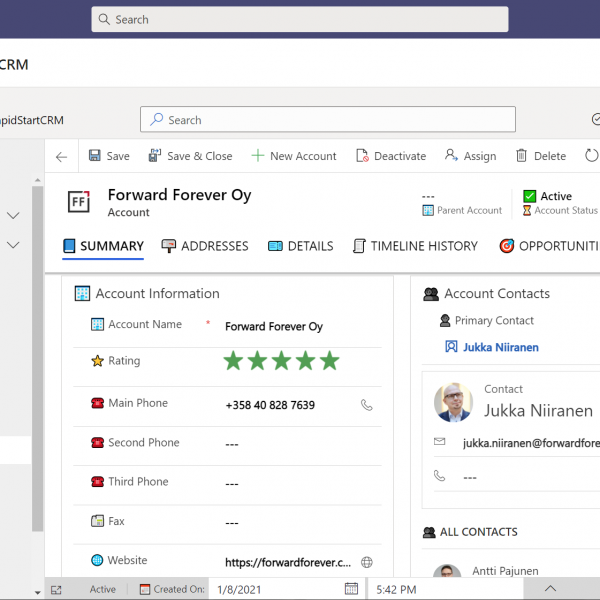The width and height of the screenshot is (600, 600).
Task: Click sidebar scroll-down arrow
Action: coord(38,592)
